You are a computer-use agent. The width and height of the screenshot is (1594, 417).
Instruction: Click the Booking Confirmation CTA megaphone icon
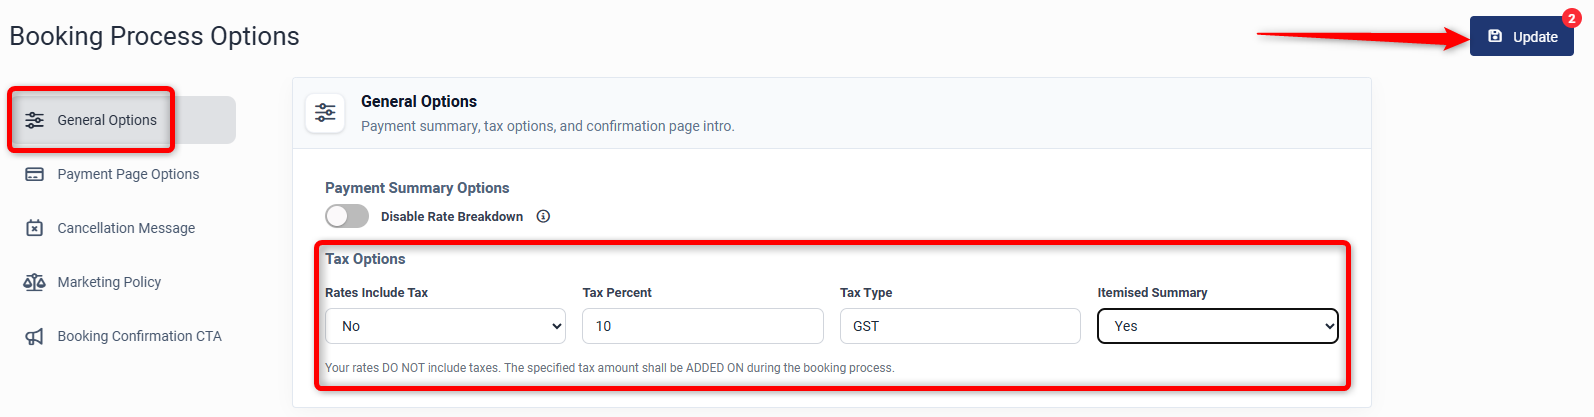pos(34,336)
